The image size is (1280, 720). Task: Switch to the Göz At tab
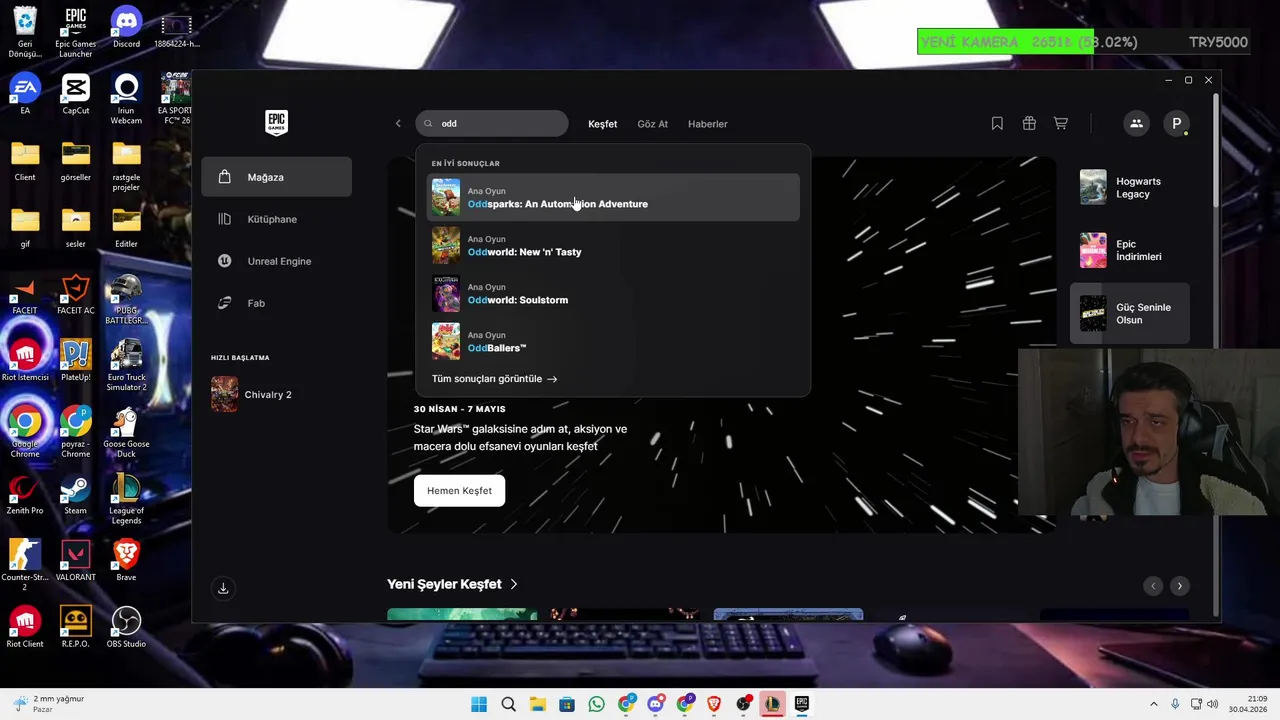[652, 124]
